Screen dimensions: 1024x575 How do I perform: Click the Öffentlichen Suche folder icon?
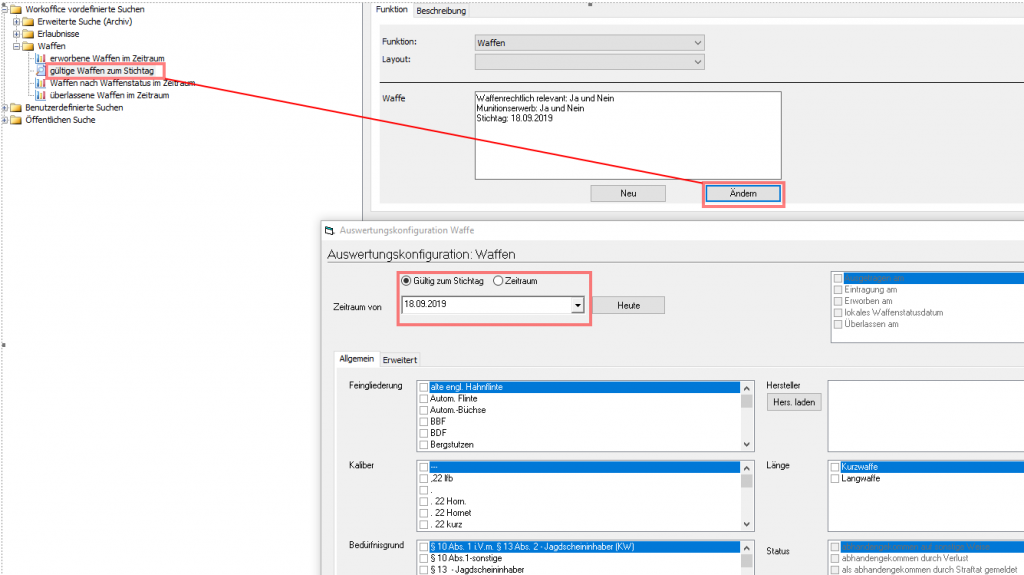[x=15, y=120]
